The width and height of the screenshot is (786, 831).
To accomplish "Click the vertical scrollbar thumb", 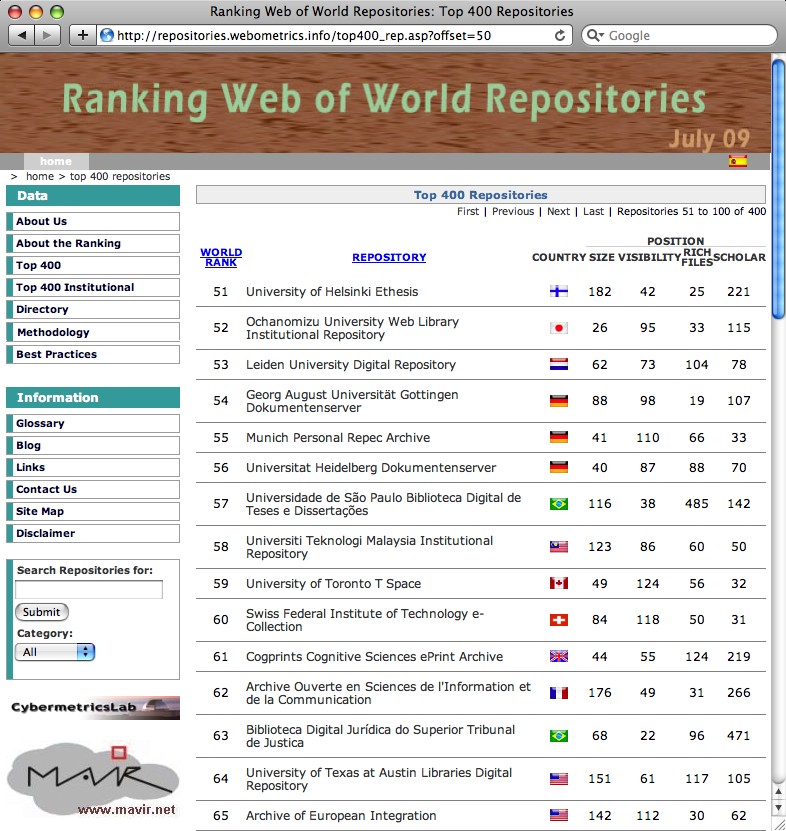I will click(778, 188).
